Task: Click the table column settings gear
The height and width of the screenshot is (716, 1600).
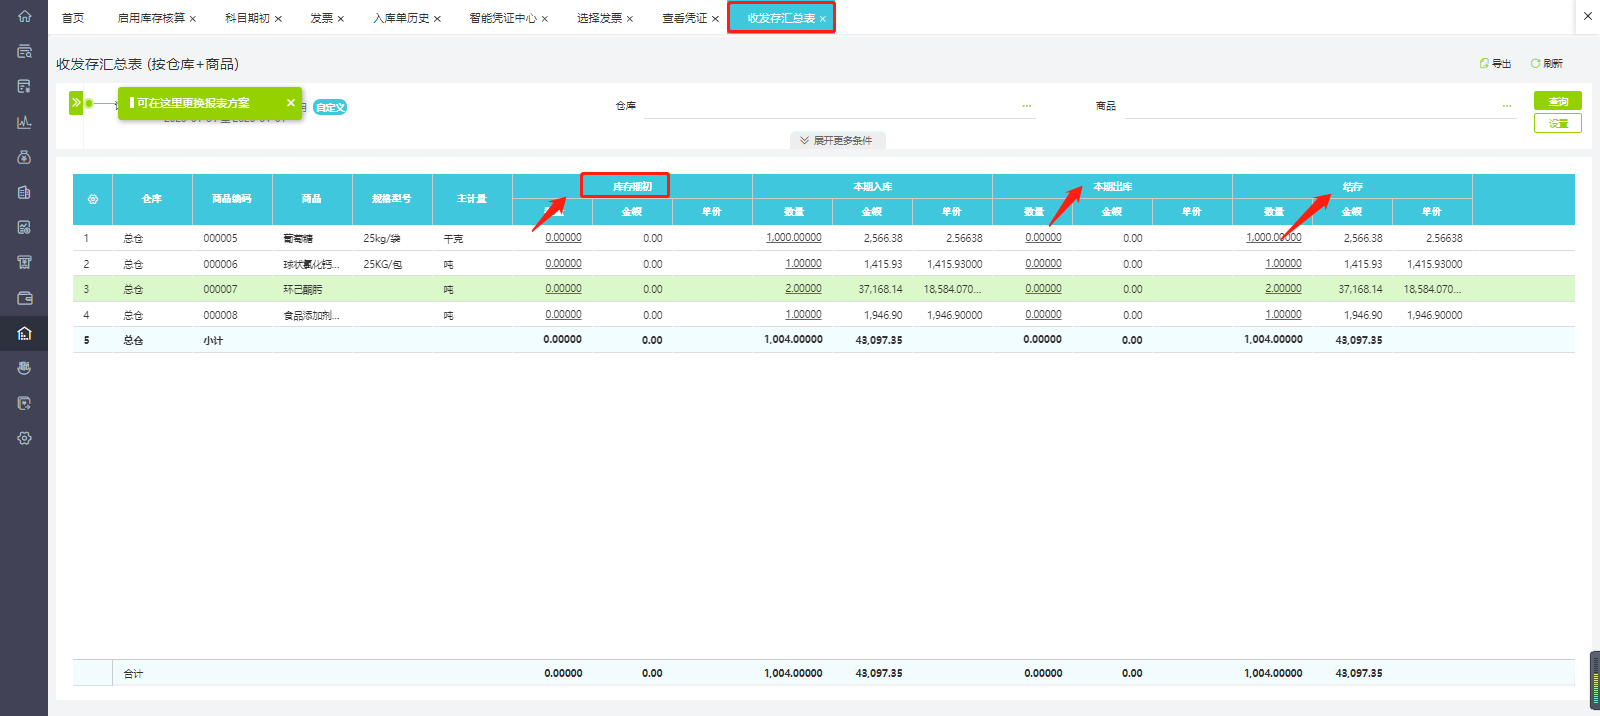Action: click(x=93, y=199)
